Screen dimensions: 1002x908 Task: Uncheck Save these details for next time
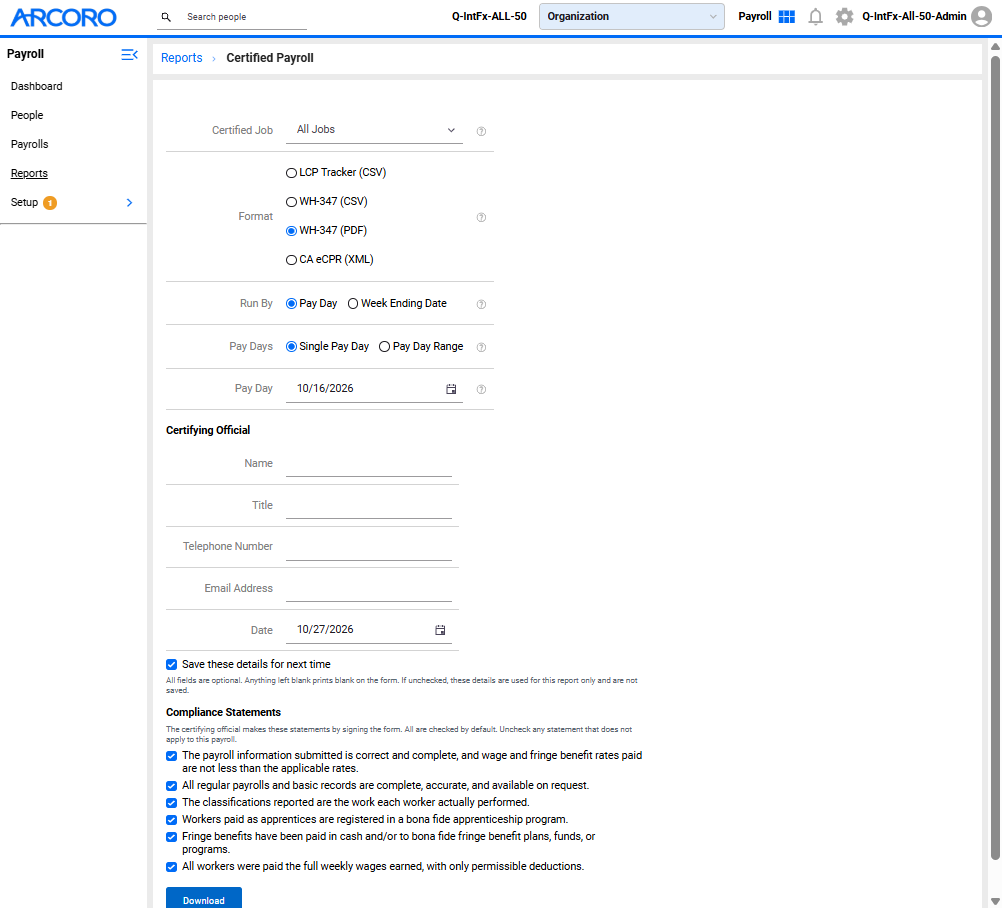[171, 665]
